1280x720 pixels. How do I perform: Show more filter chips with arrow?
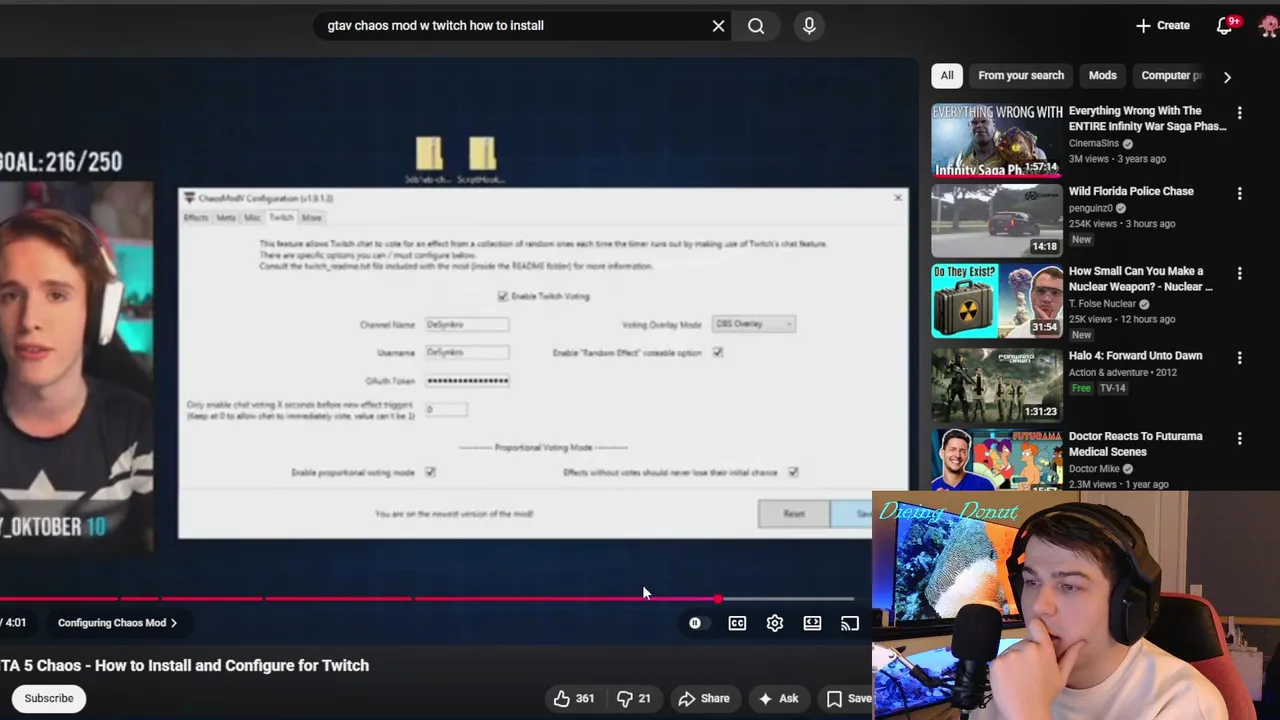click(x=1227, y=76)
